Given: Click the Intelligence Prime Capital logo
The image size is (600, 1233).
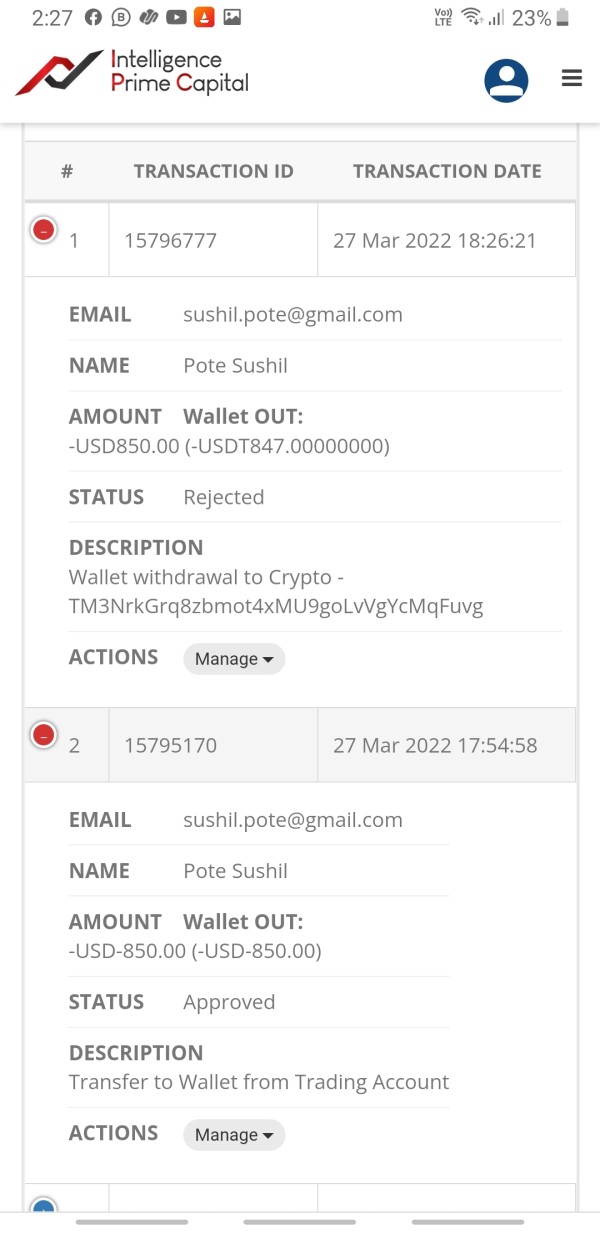Looking at the screenshot, I should point(133,73).
